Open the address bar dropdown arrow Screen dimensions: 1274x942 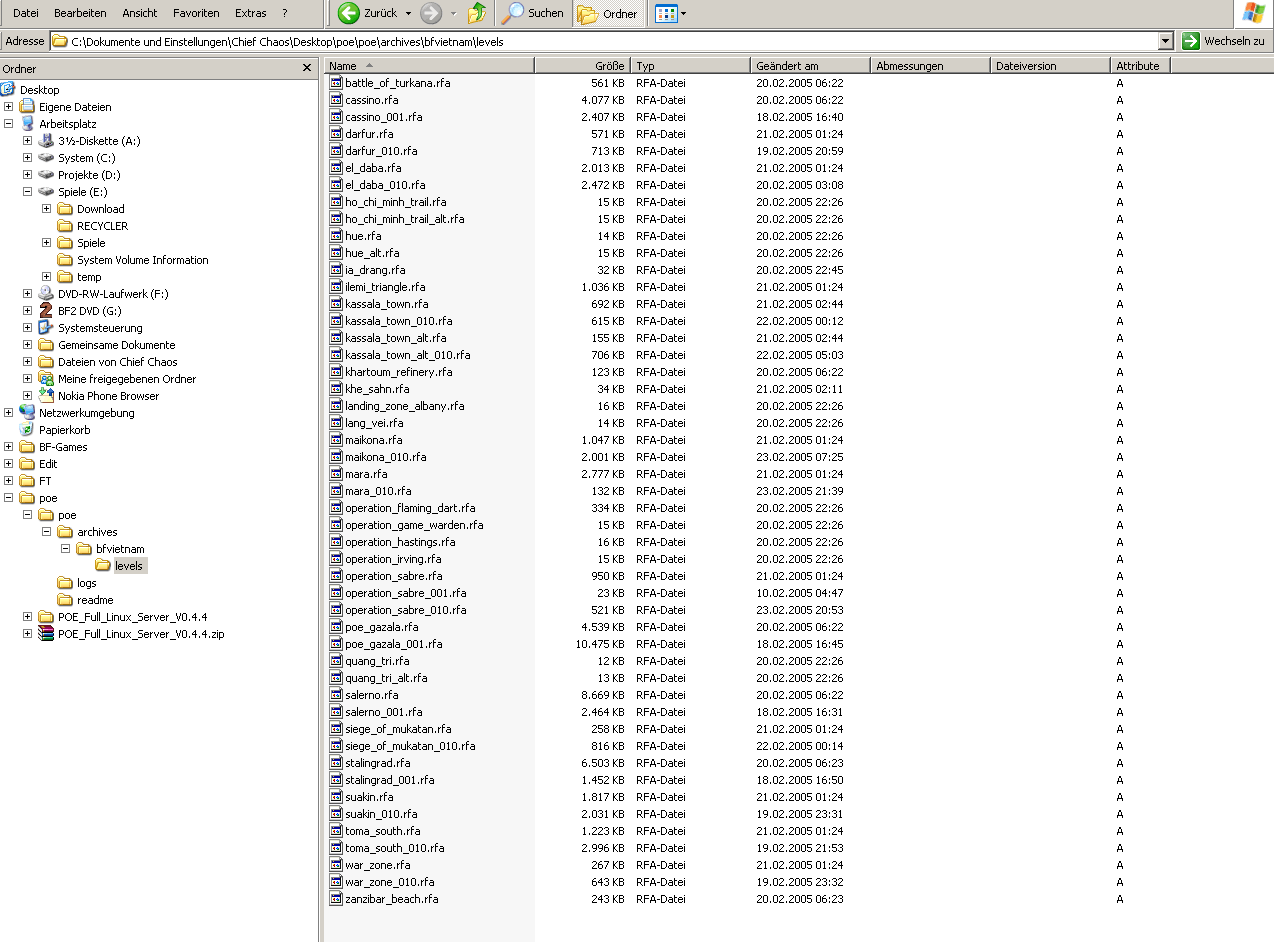coord(1165,41)
